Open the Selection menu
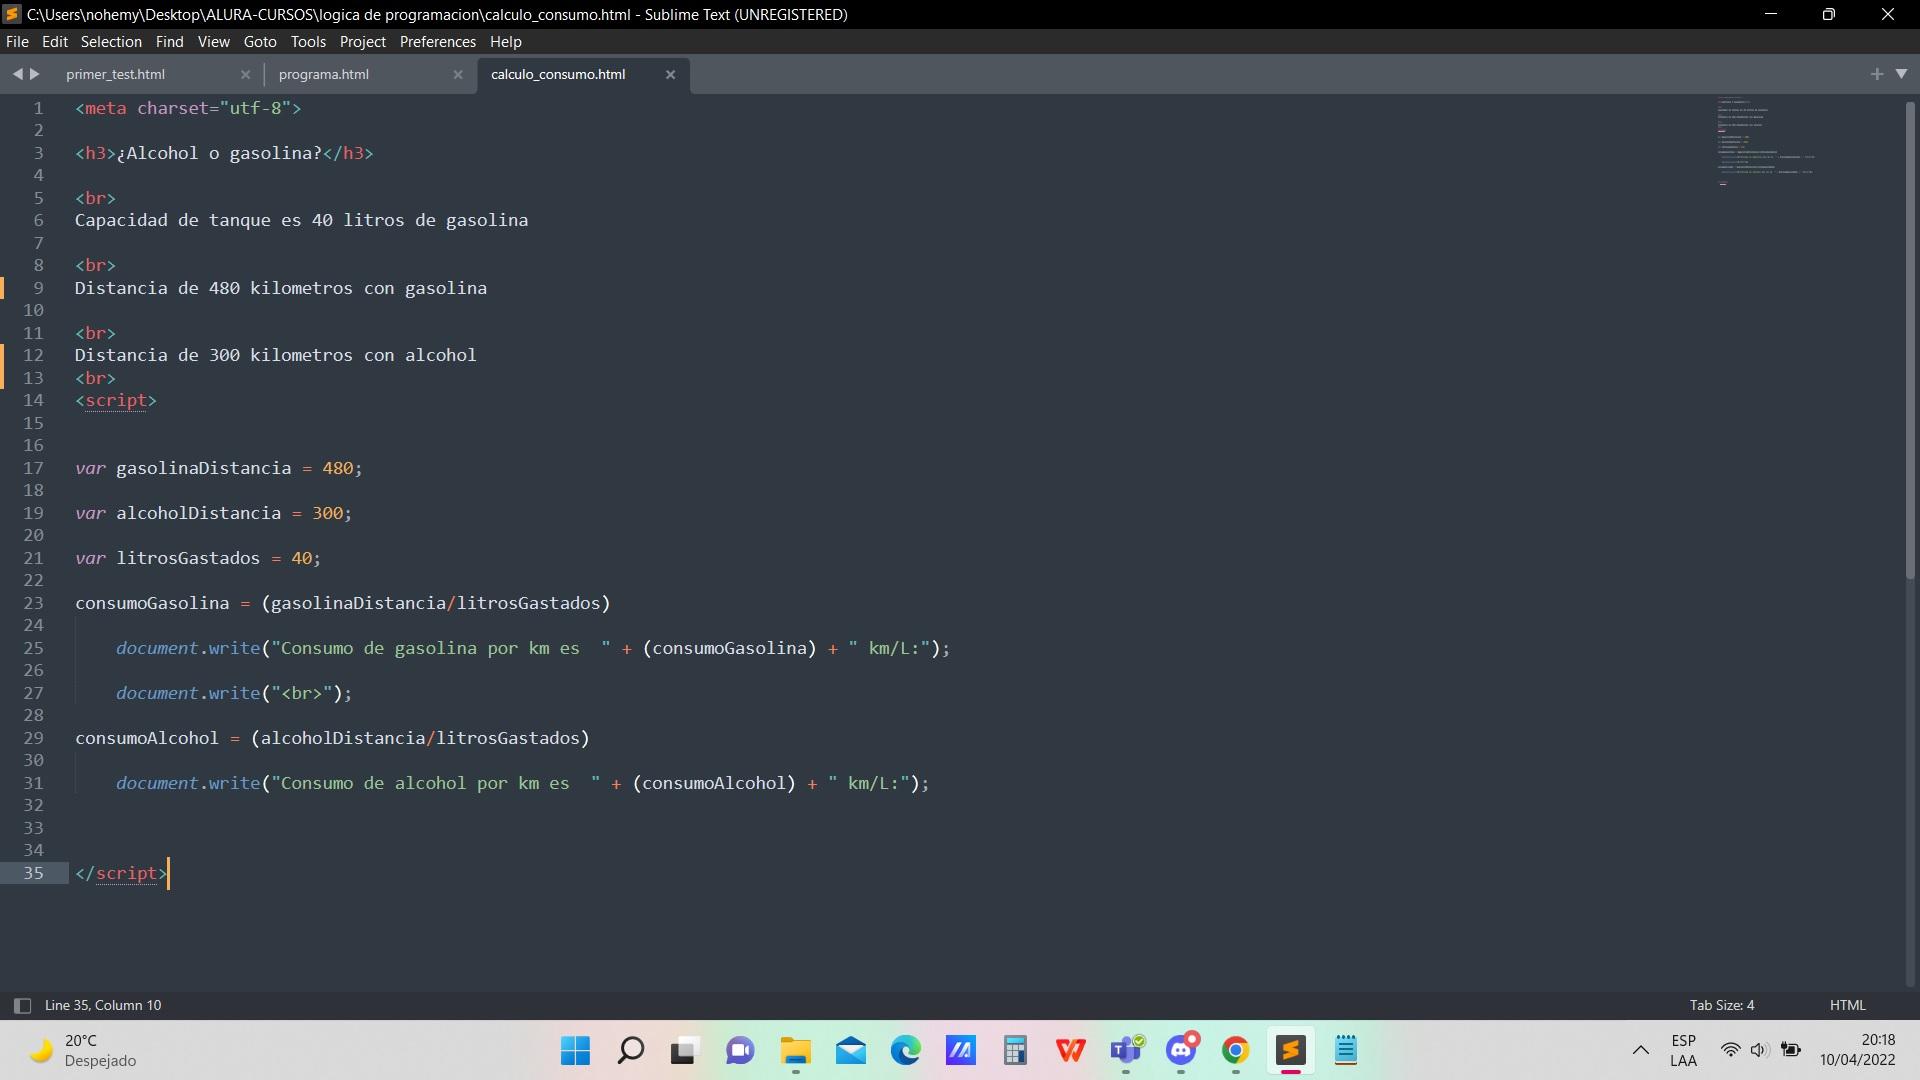This screenshot has width=1920, height=1080. pyautogui.click(x=111, y=42)
